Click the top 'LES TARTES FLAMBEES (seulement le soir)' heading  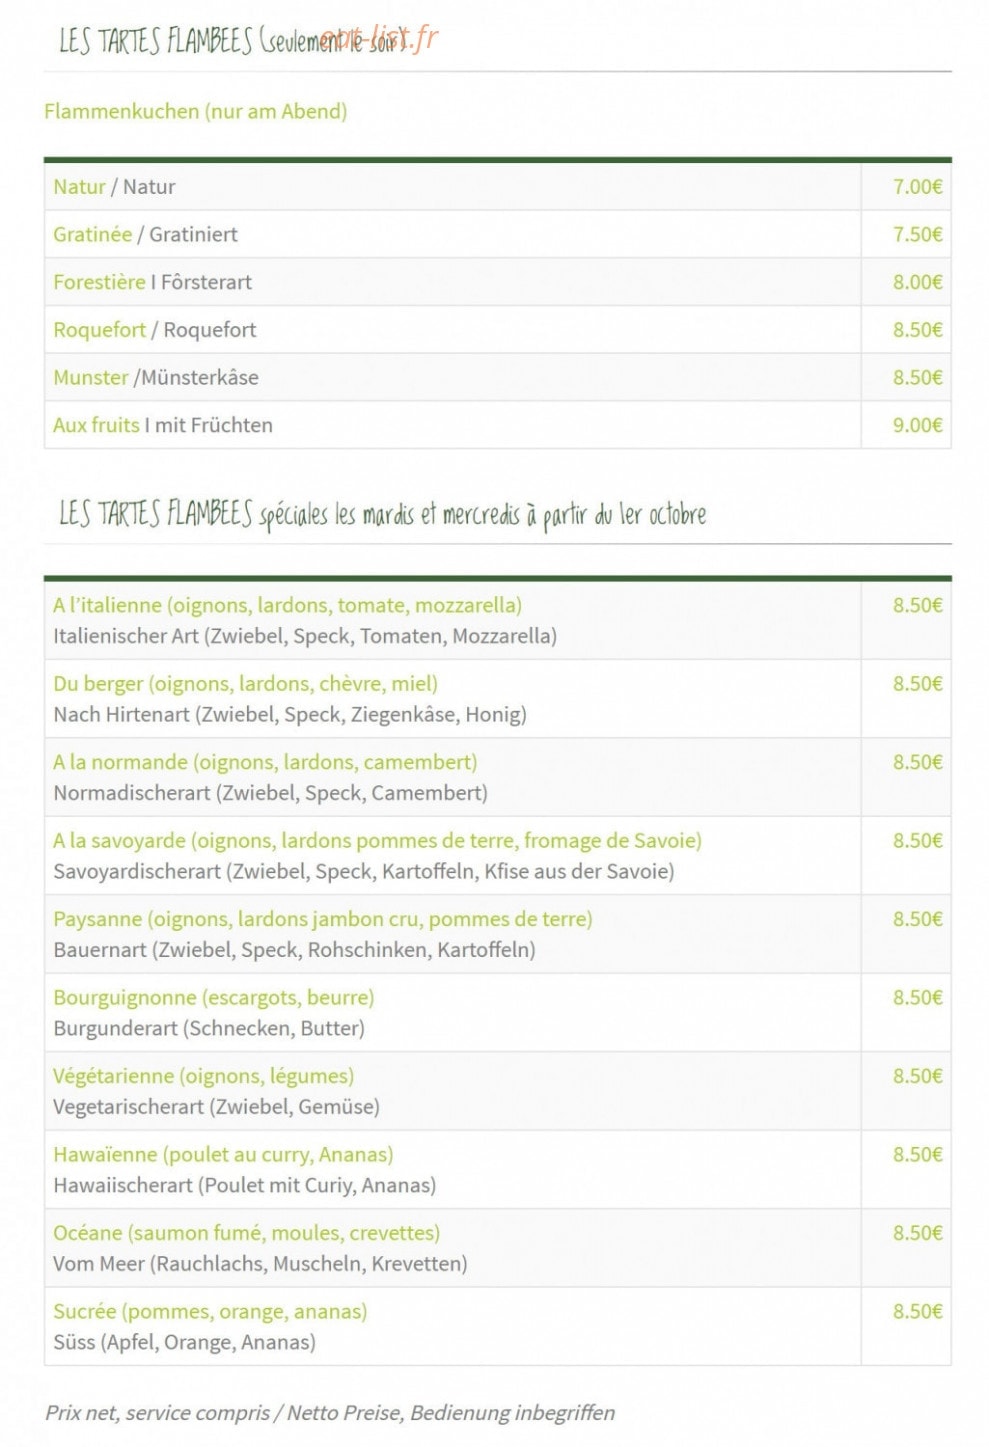235,41
